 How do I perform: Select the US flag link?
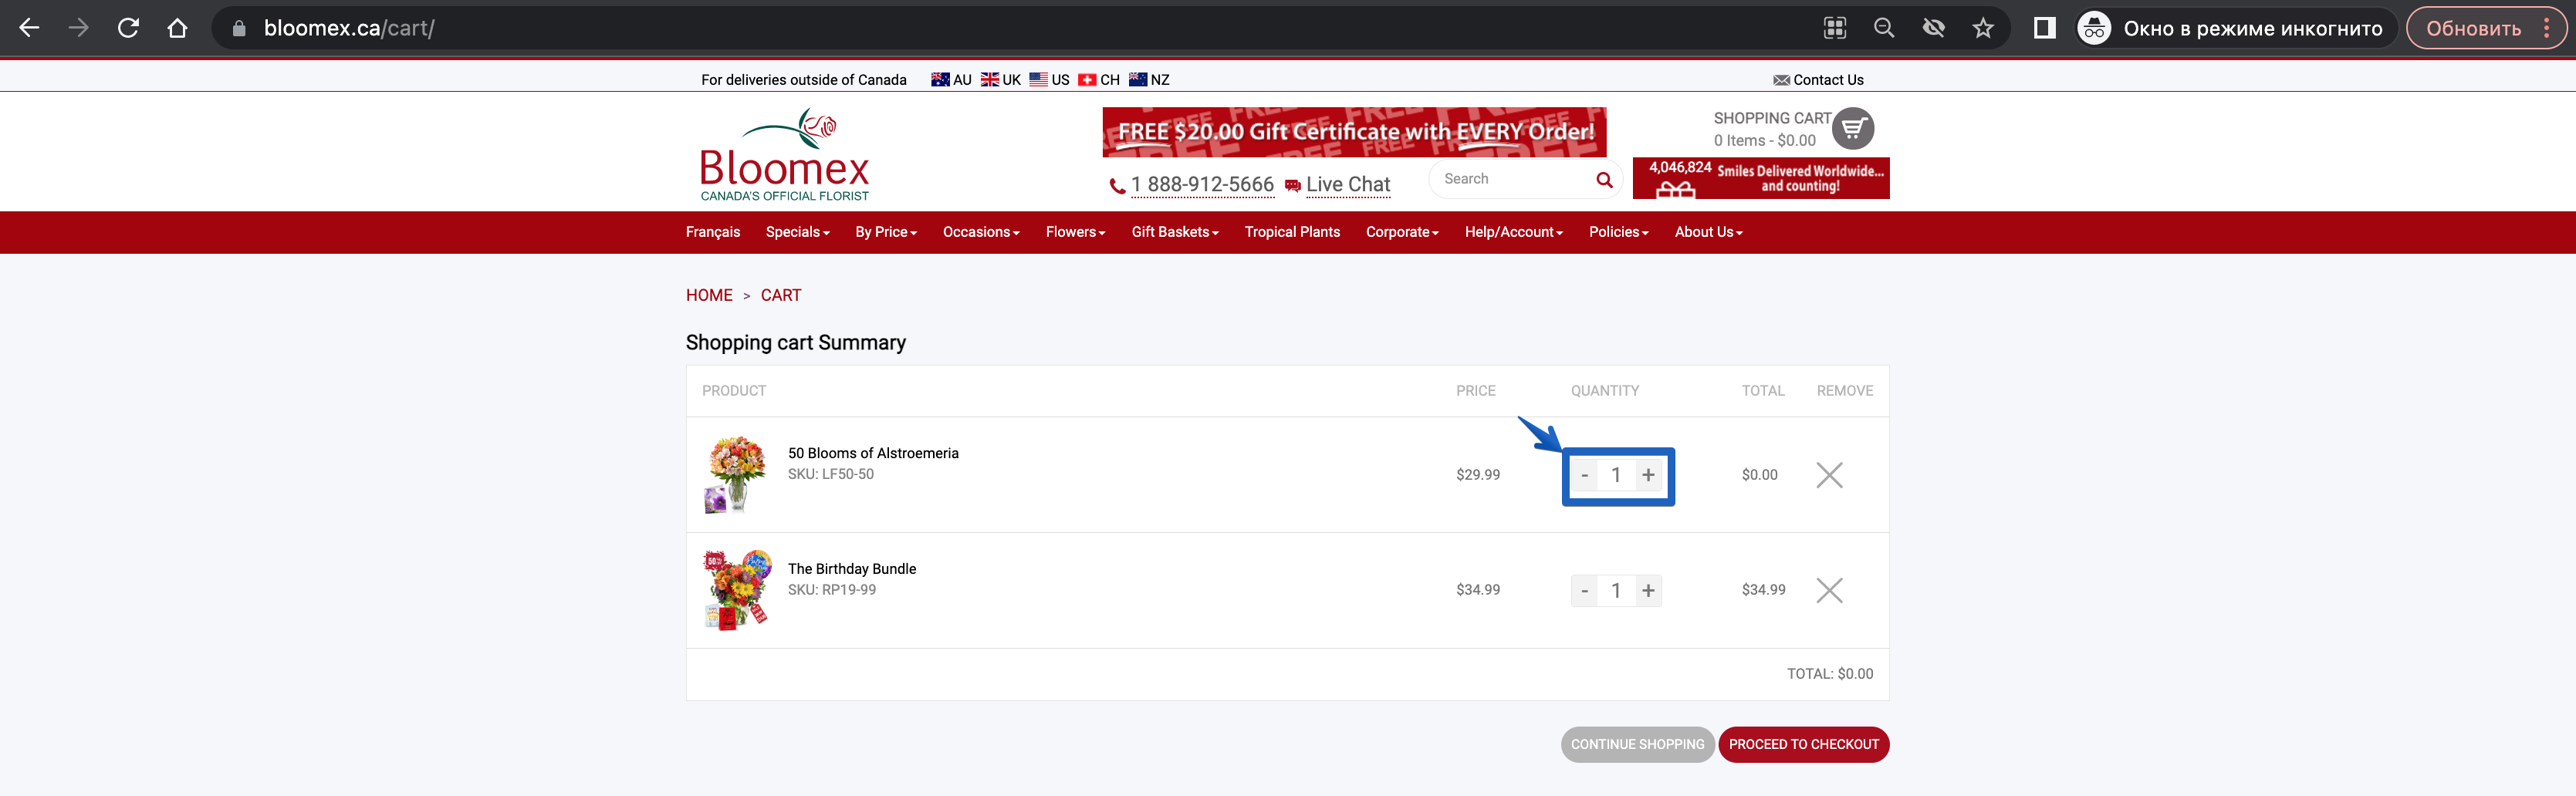point(1049,80)
